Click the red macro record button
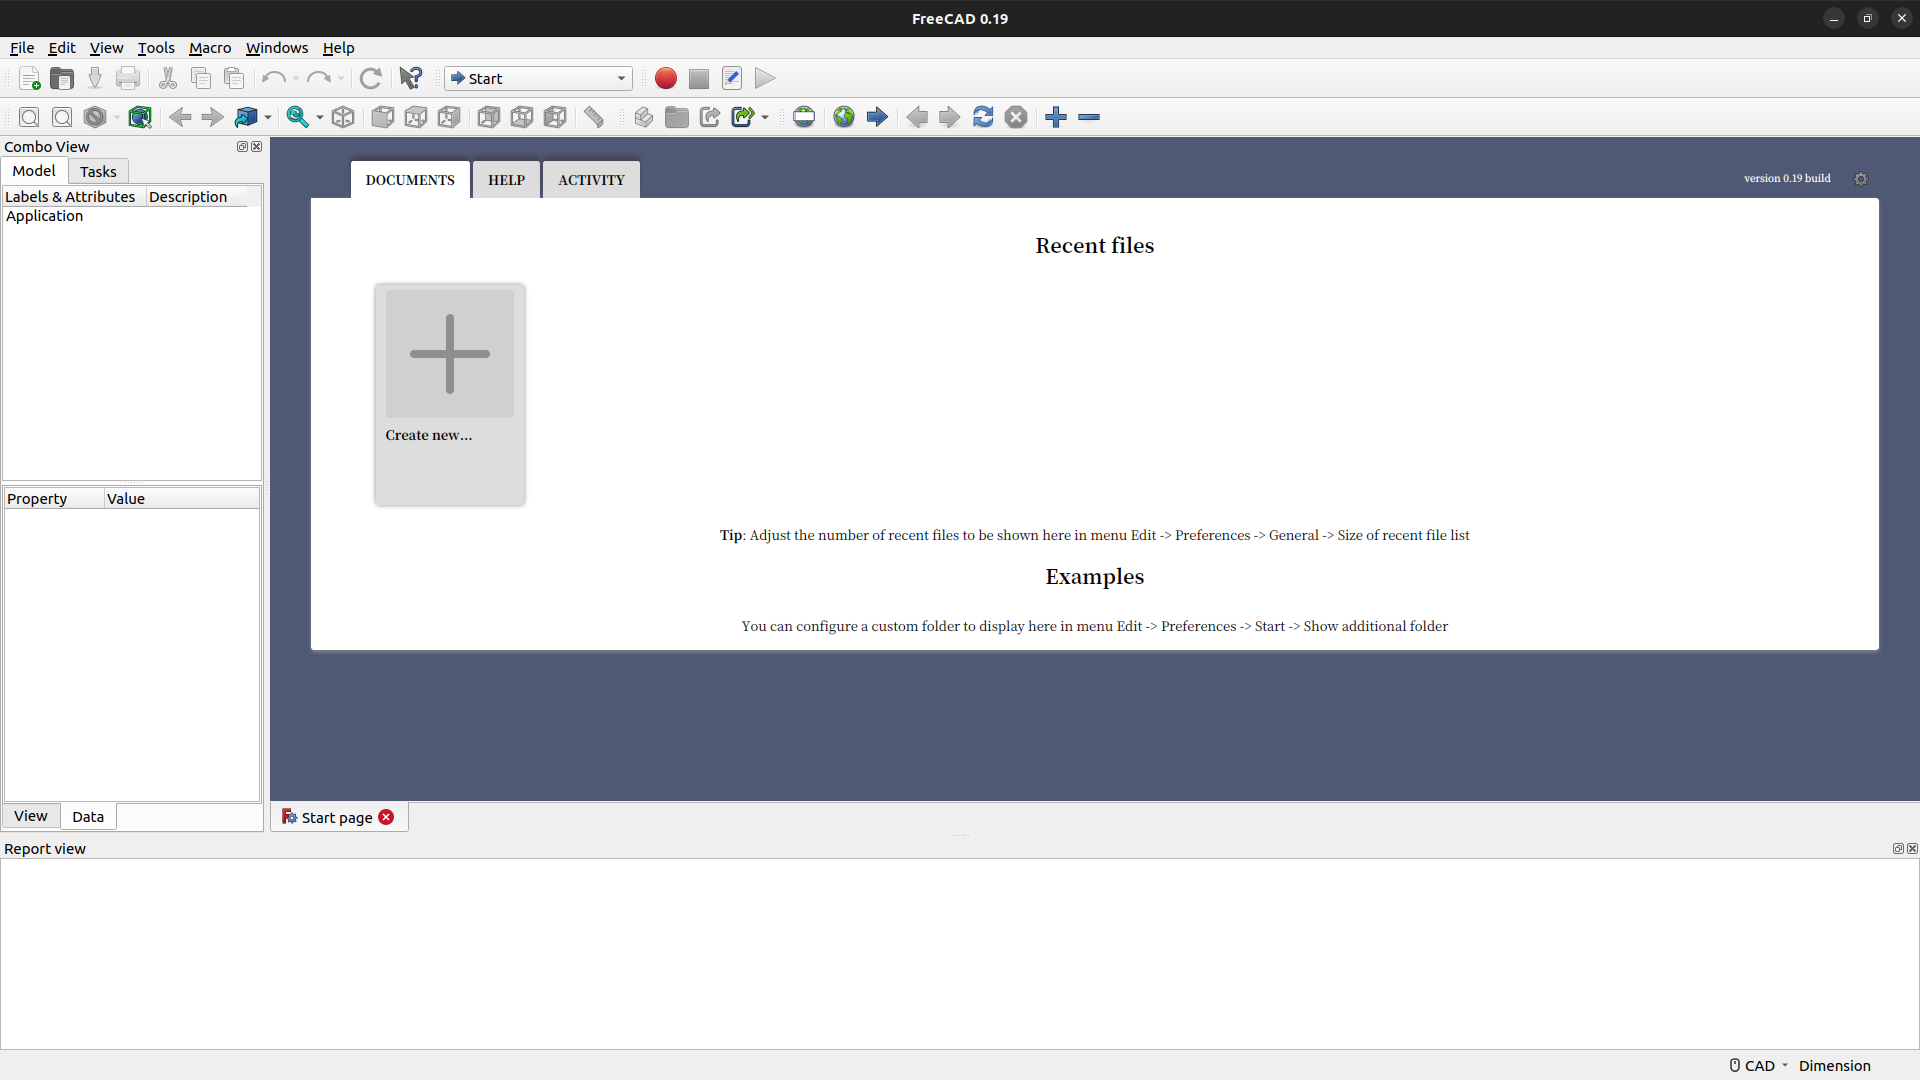The image size is (1920, 1080). 665,78
